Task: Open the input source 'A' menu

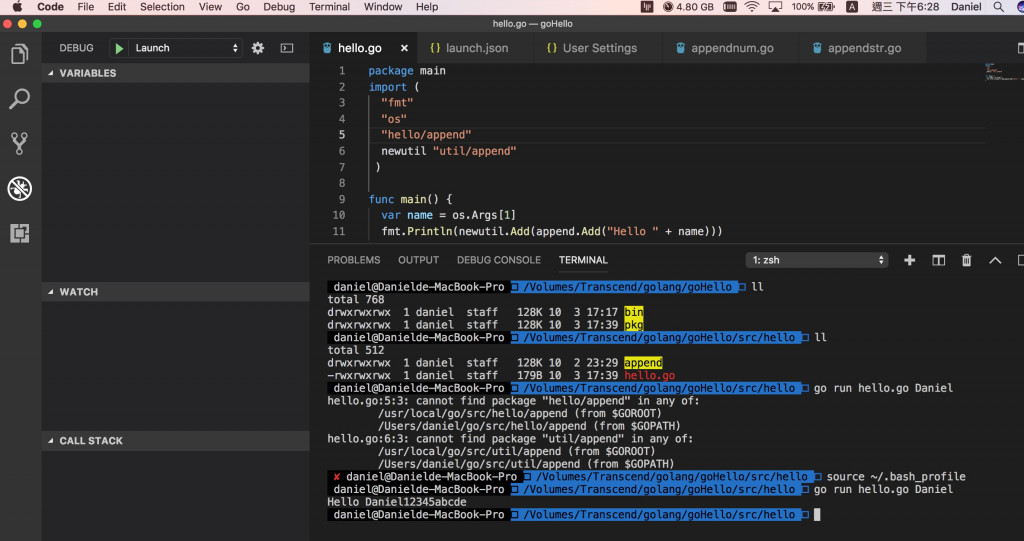Action: tap(852, 7)
